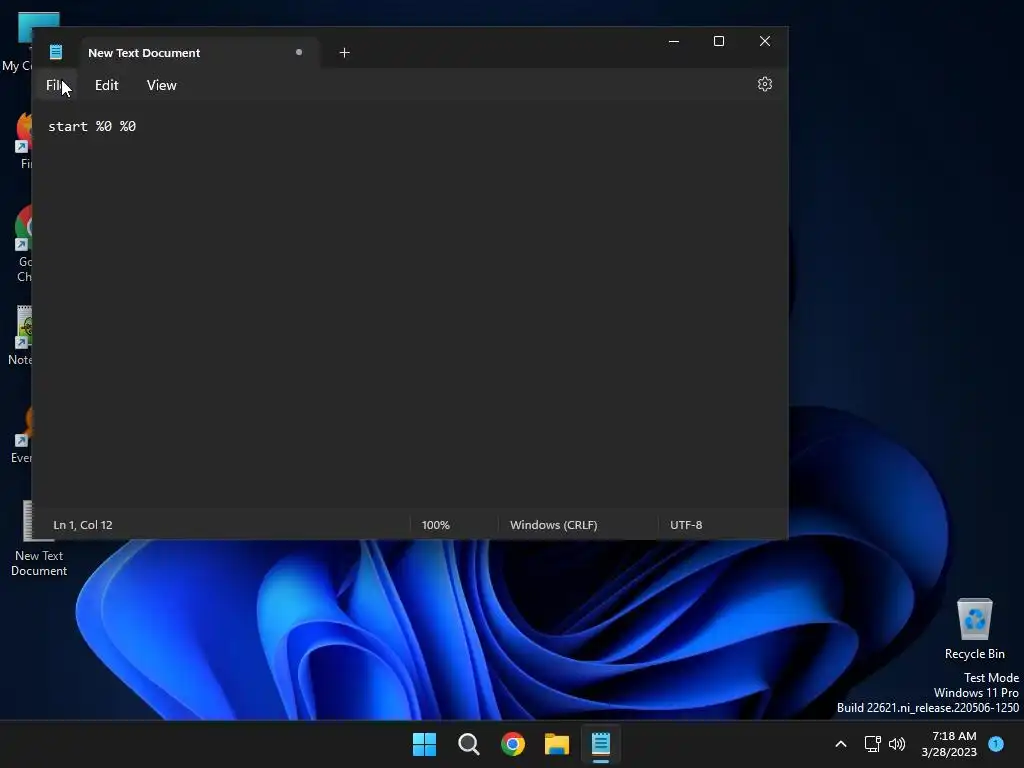Open the View menu
The height and width of the screenshot is (768, 1024).
(161, 86)
